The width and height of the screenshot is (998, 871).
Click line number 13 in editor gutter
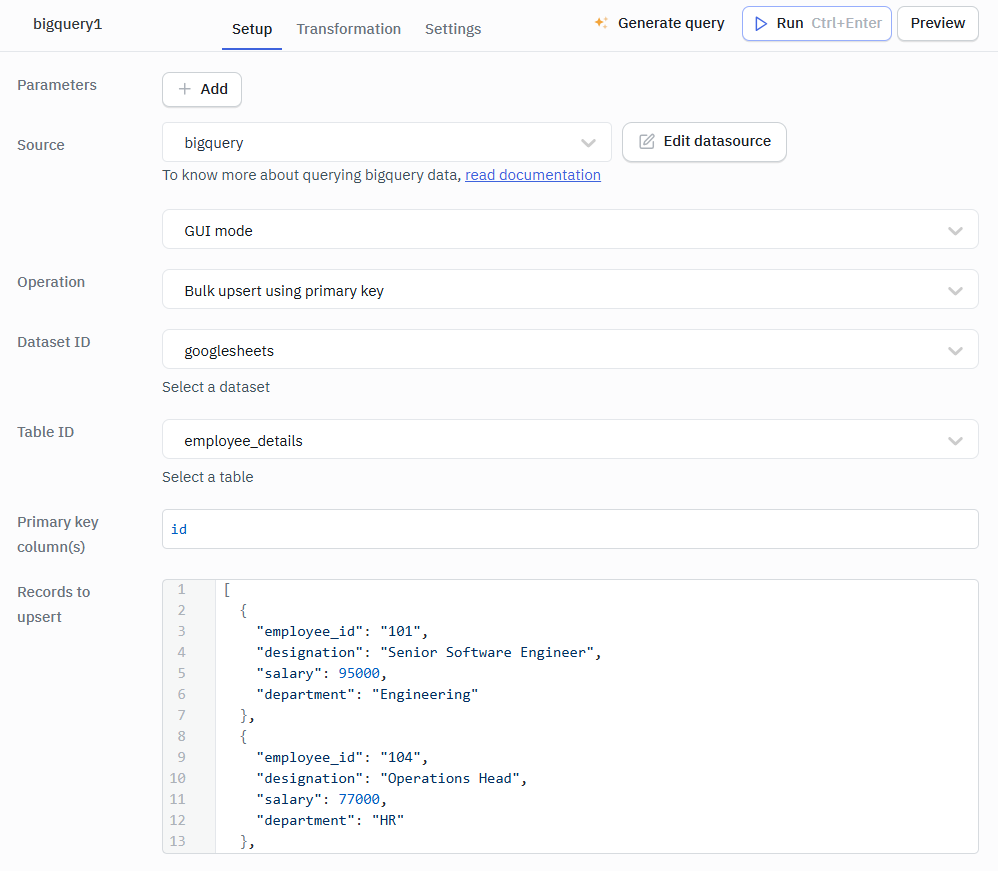pos(178,841)
